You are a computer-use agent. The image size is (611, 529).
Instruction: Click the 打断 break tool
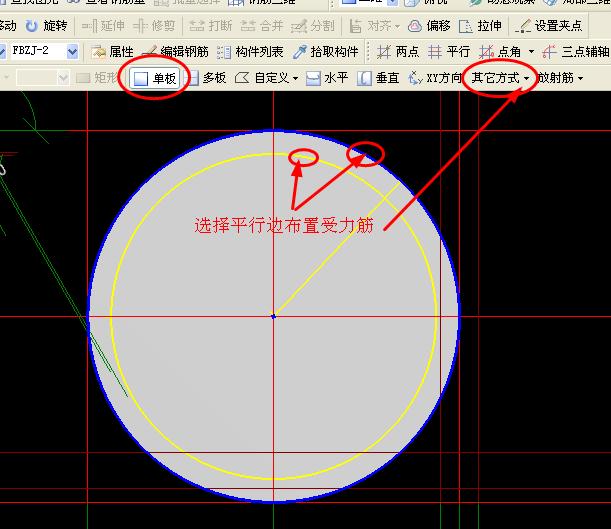coord(210,26)
